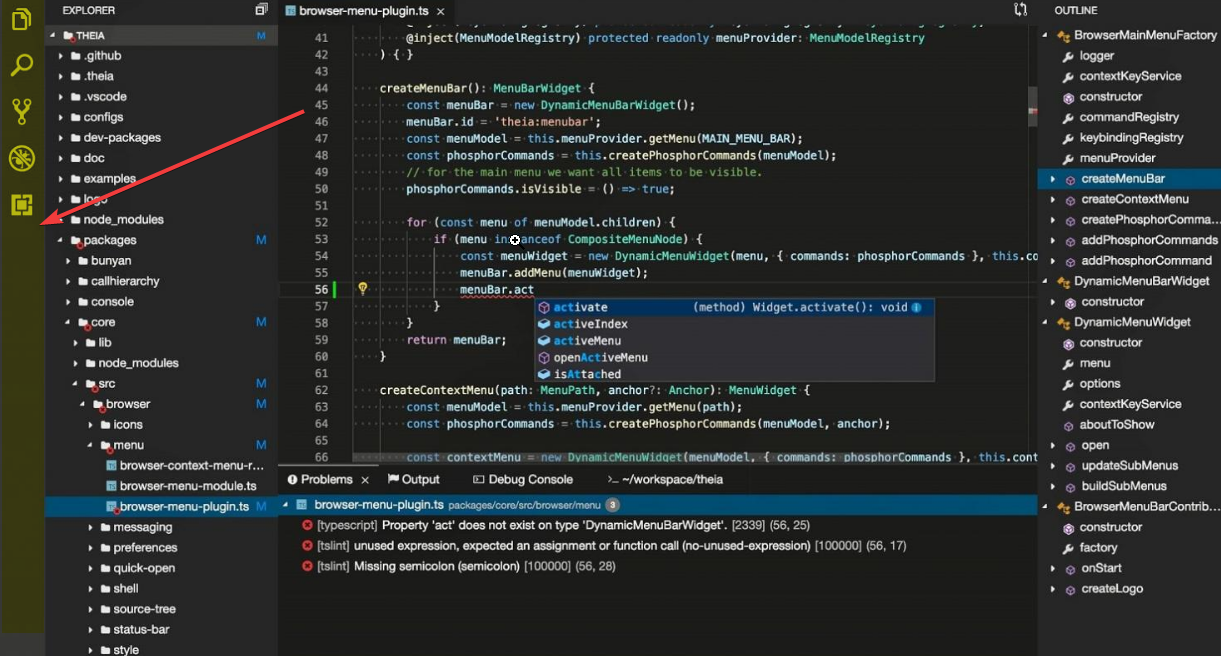Collapse the packages folder
The image size is (1221, 656).
tap(61, 240)
